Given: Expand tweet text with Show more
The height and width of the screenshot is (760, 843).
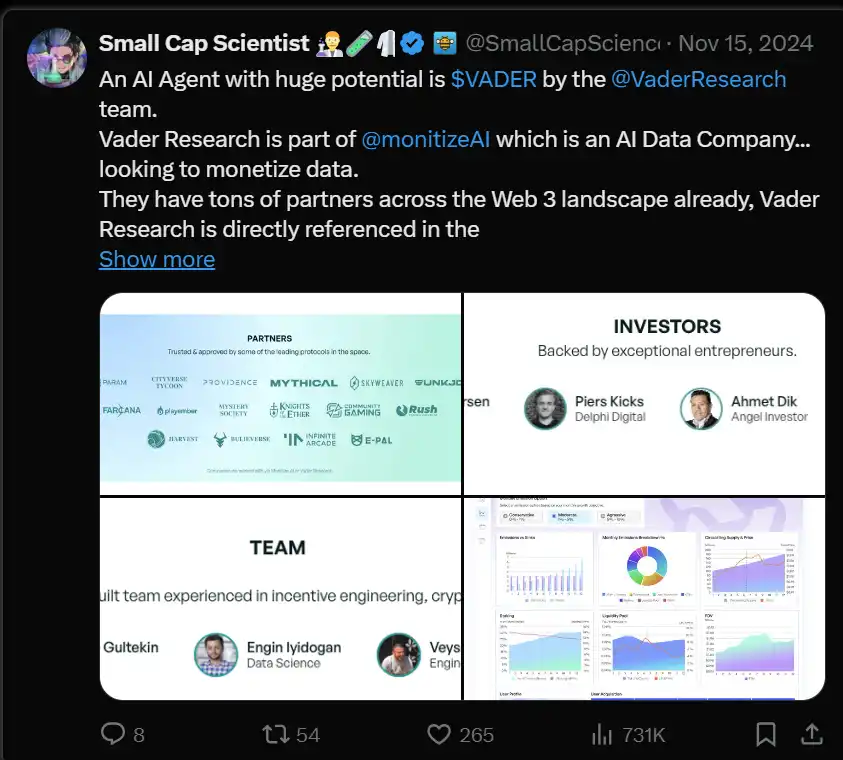Looking at the screenshot, I should 157,259.
